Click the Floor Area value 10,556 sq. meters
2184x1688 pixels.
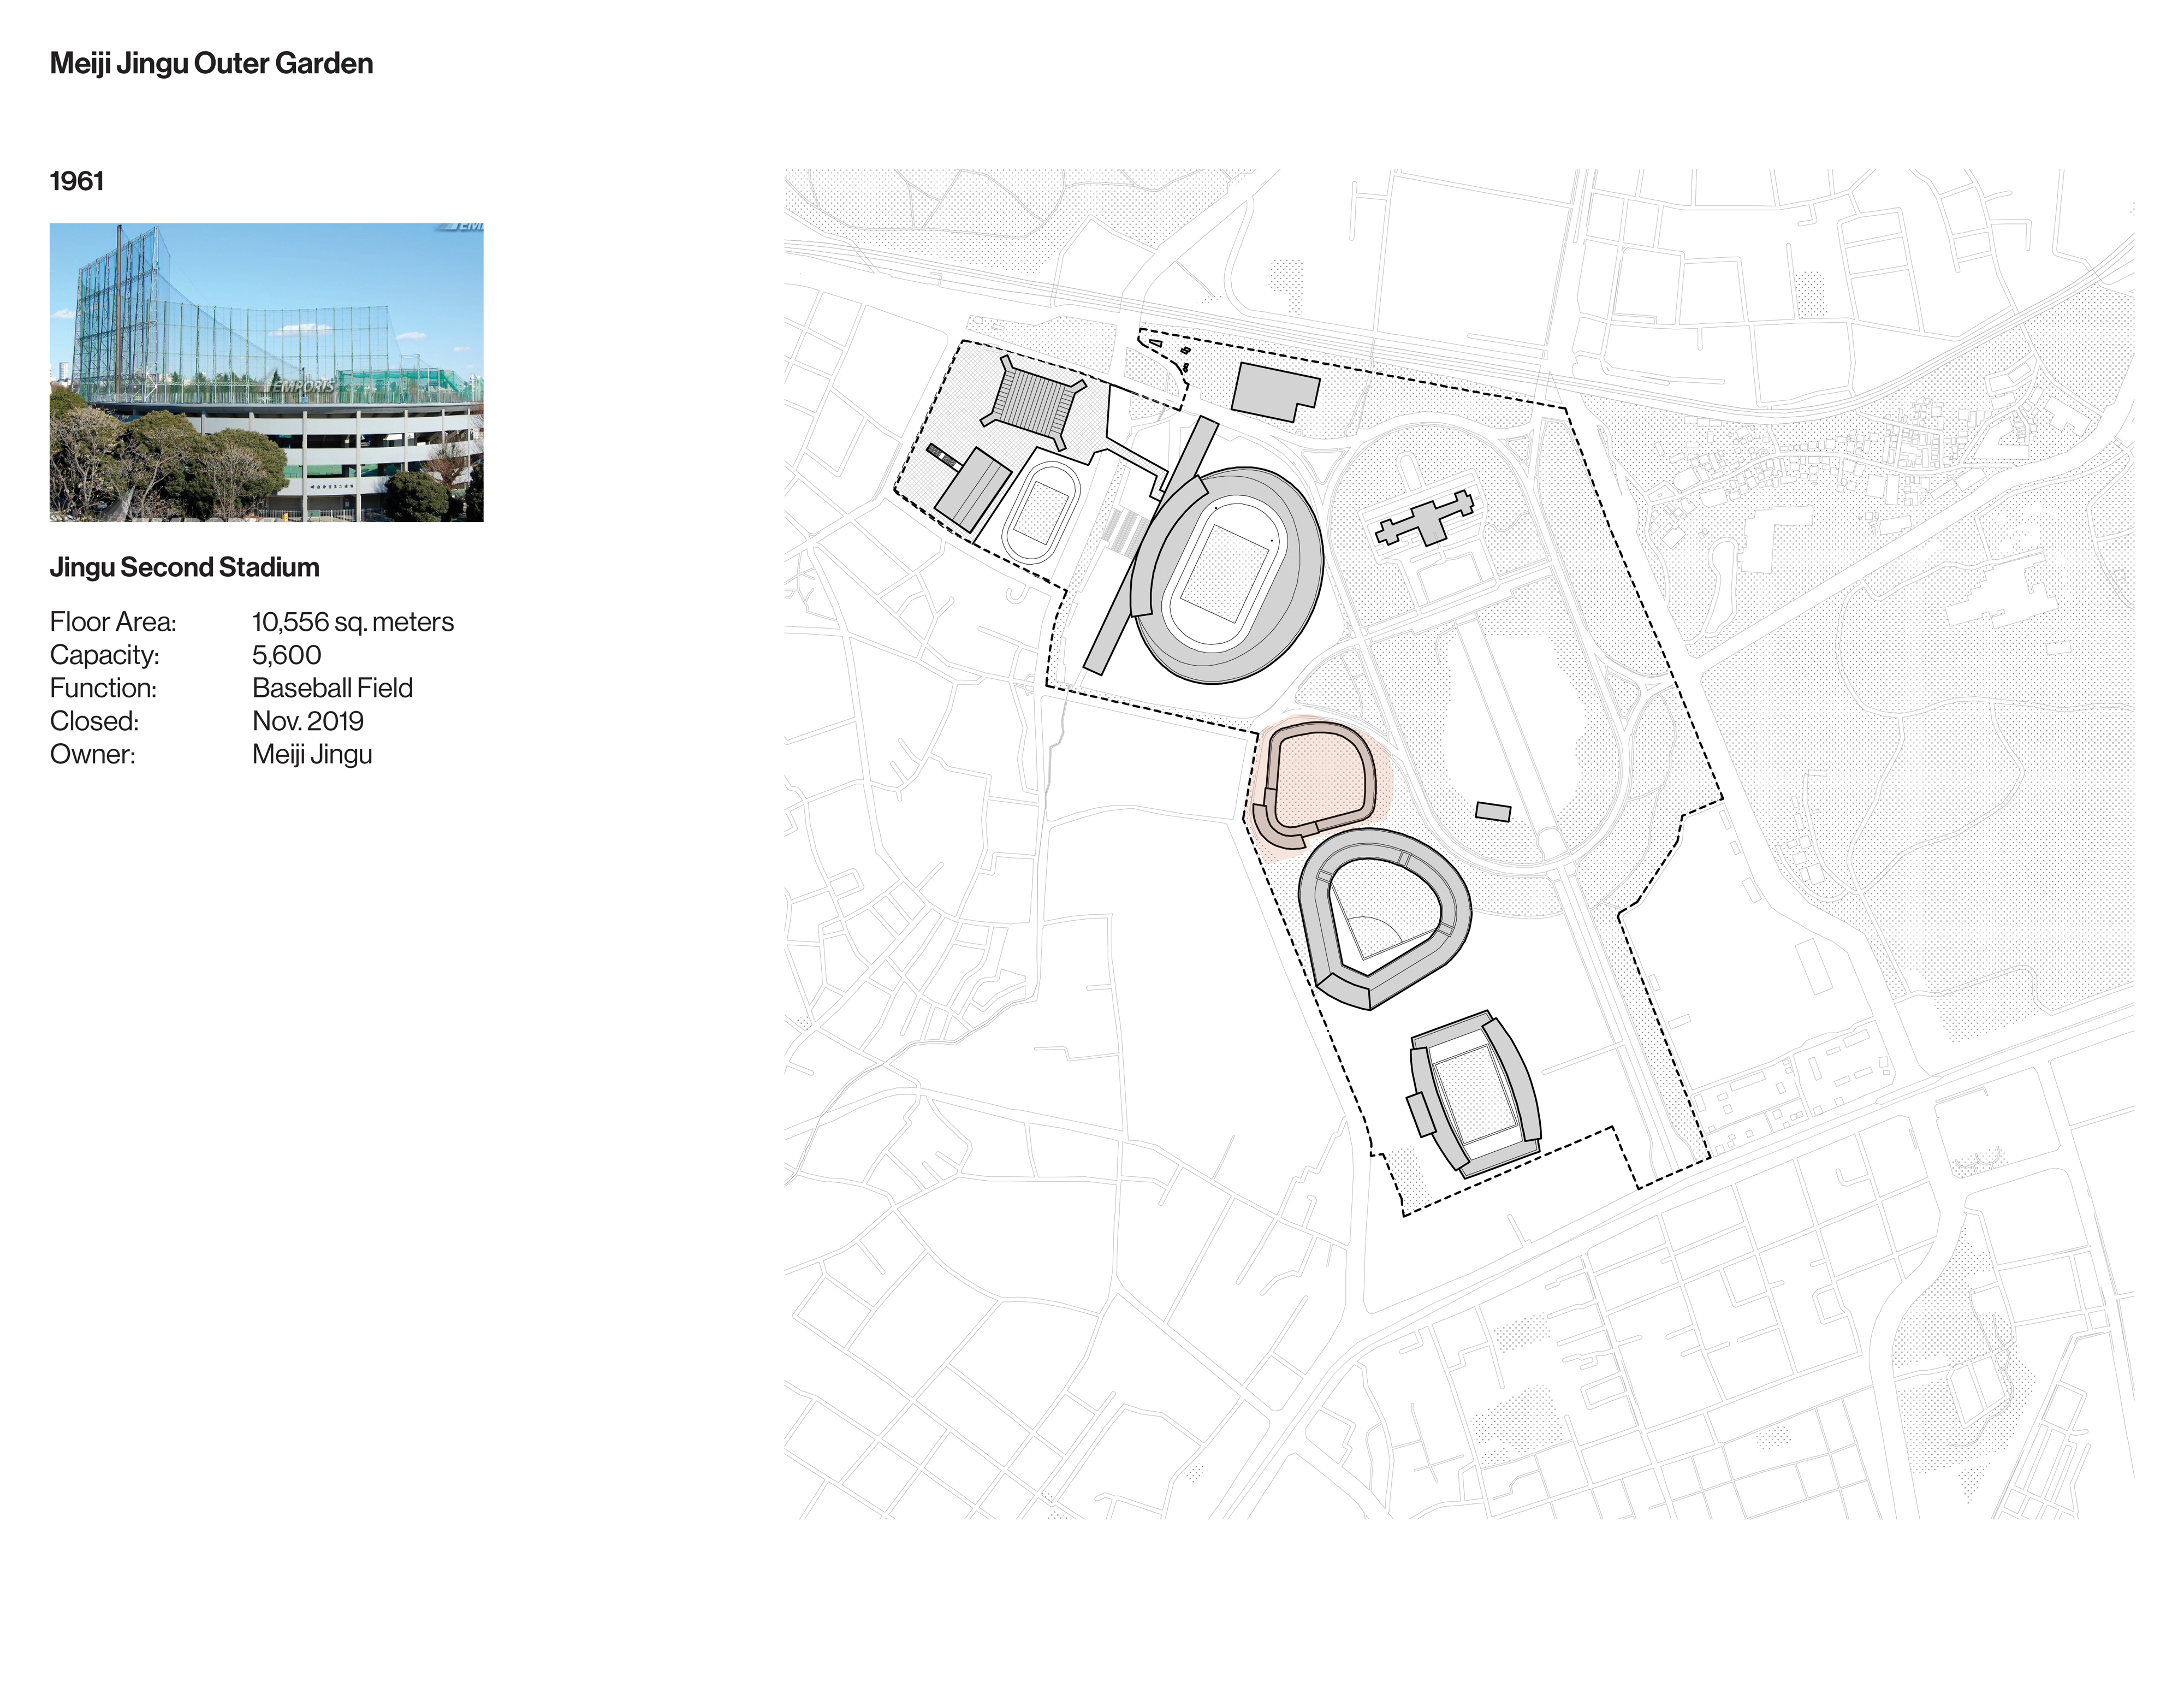[x=352, y=622]
